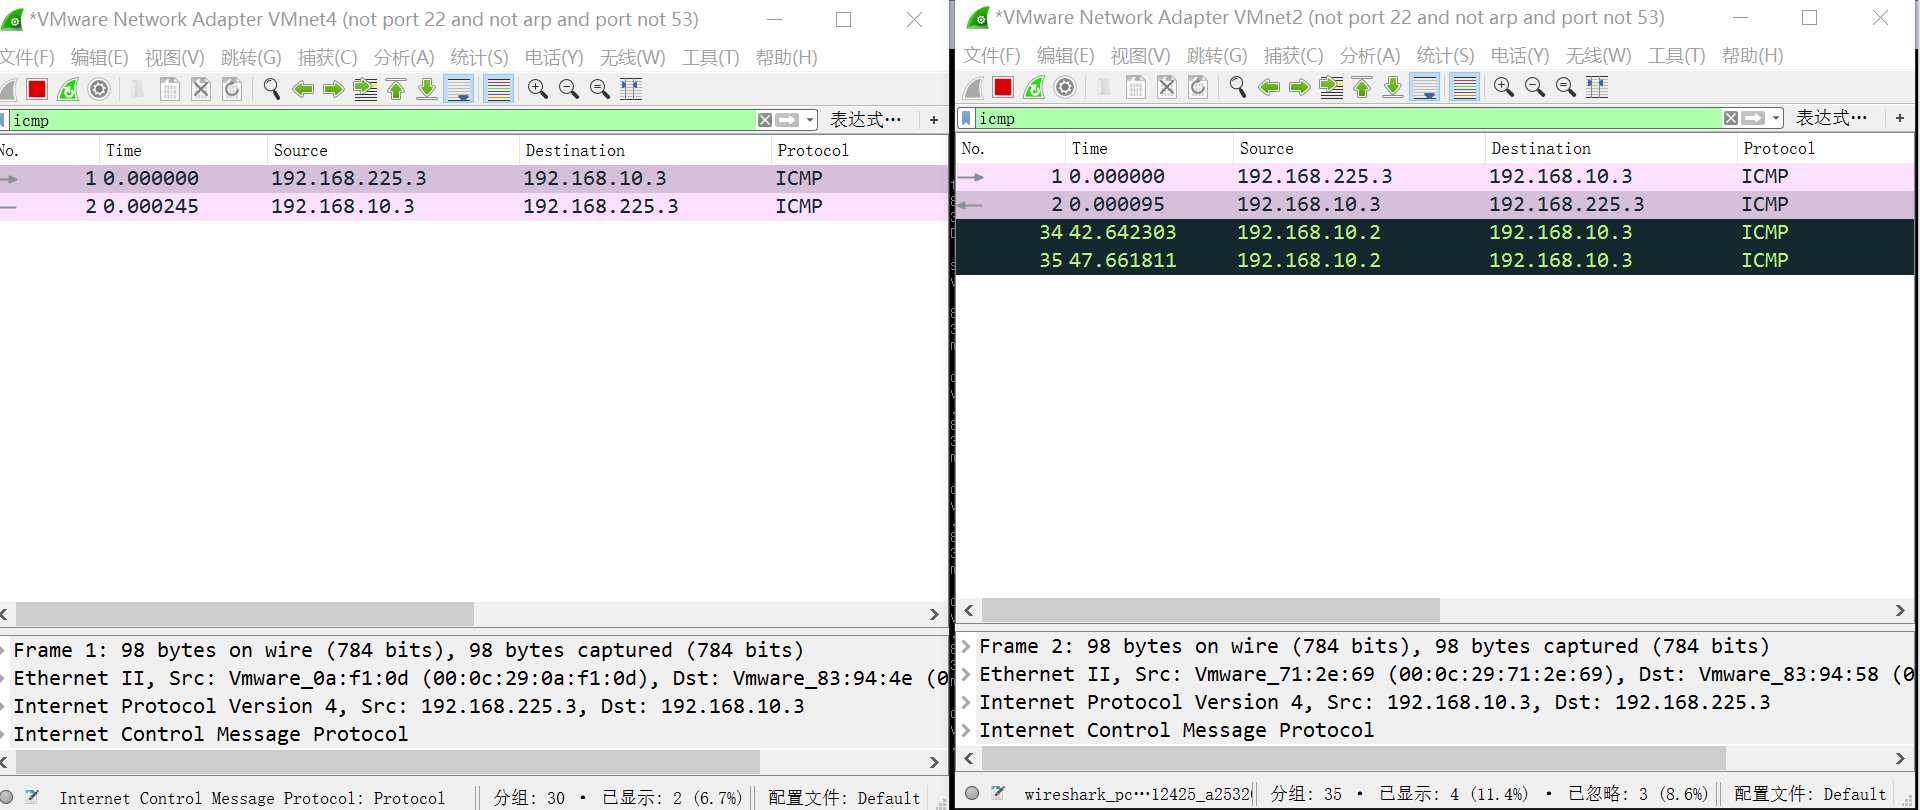
Task: Open filter history dropdown in VMnet2 window
Action: coord(1776,118)
